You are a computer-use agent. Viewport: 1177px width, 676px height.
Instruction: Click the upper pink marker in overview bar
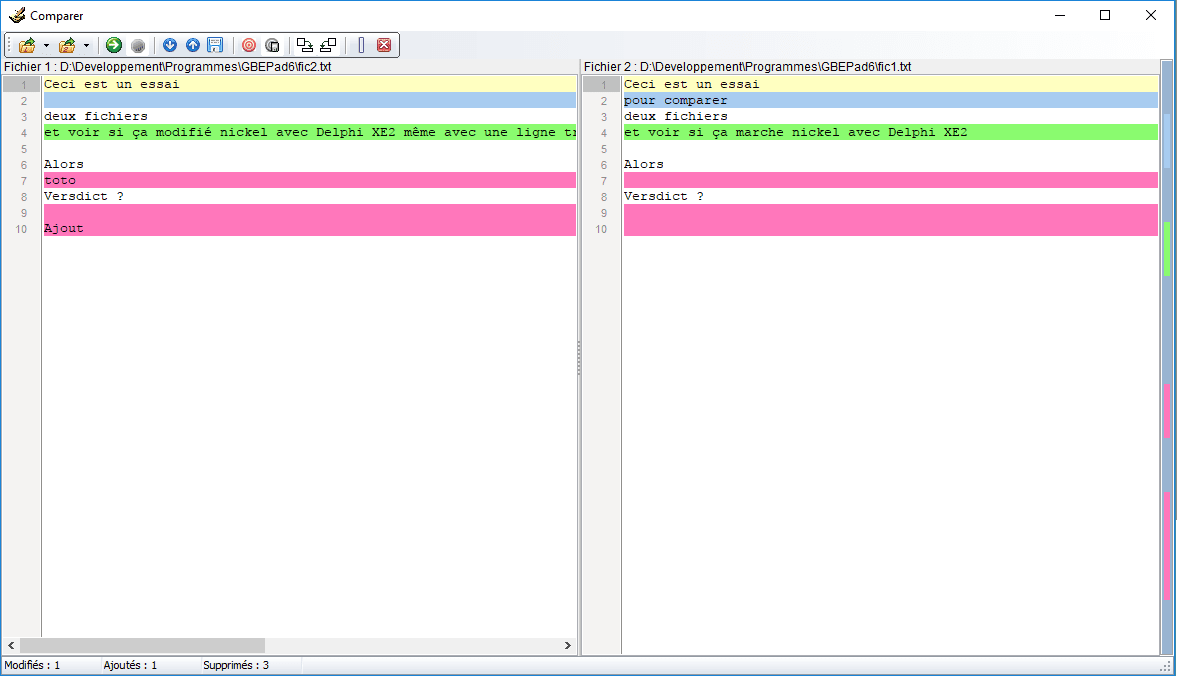point(1167,410)
